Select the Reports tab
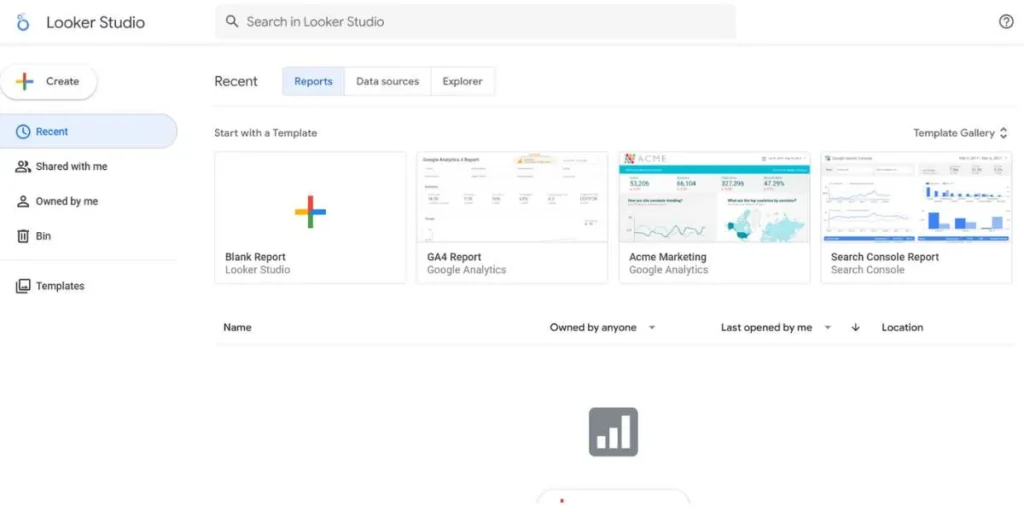Screen dimensions: 1024x512 point(313,82)
